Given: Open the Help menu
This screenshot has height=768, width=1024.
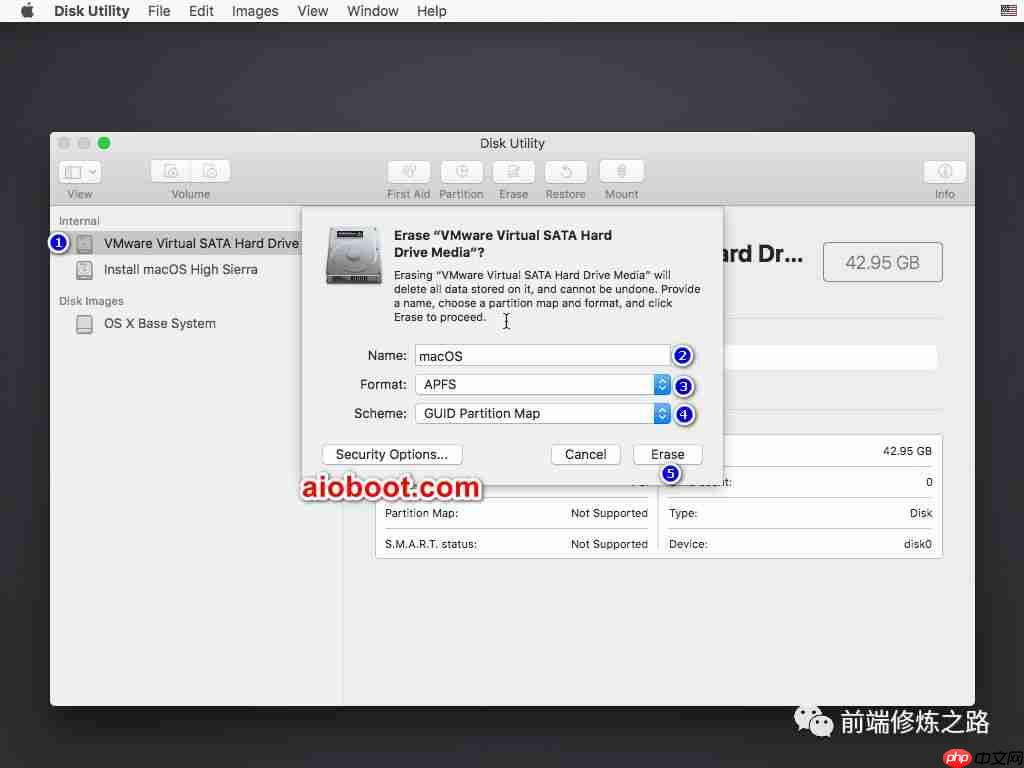Looking at the screenshot, I should click(432, 11).
